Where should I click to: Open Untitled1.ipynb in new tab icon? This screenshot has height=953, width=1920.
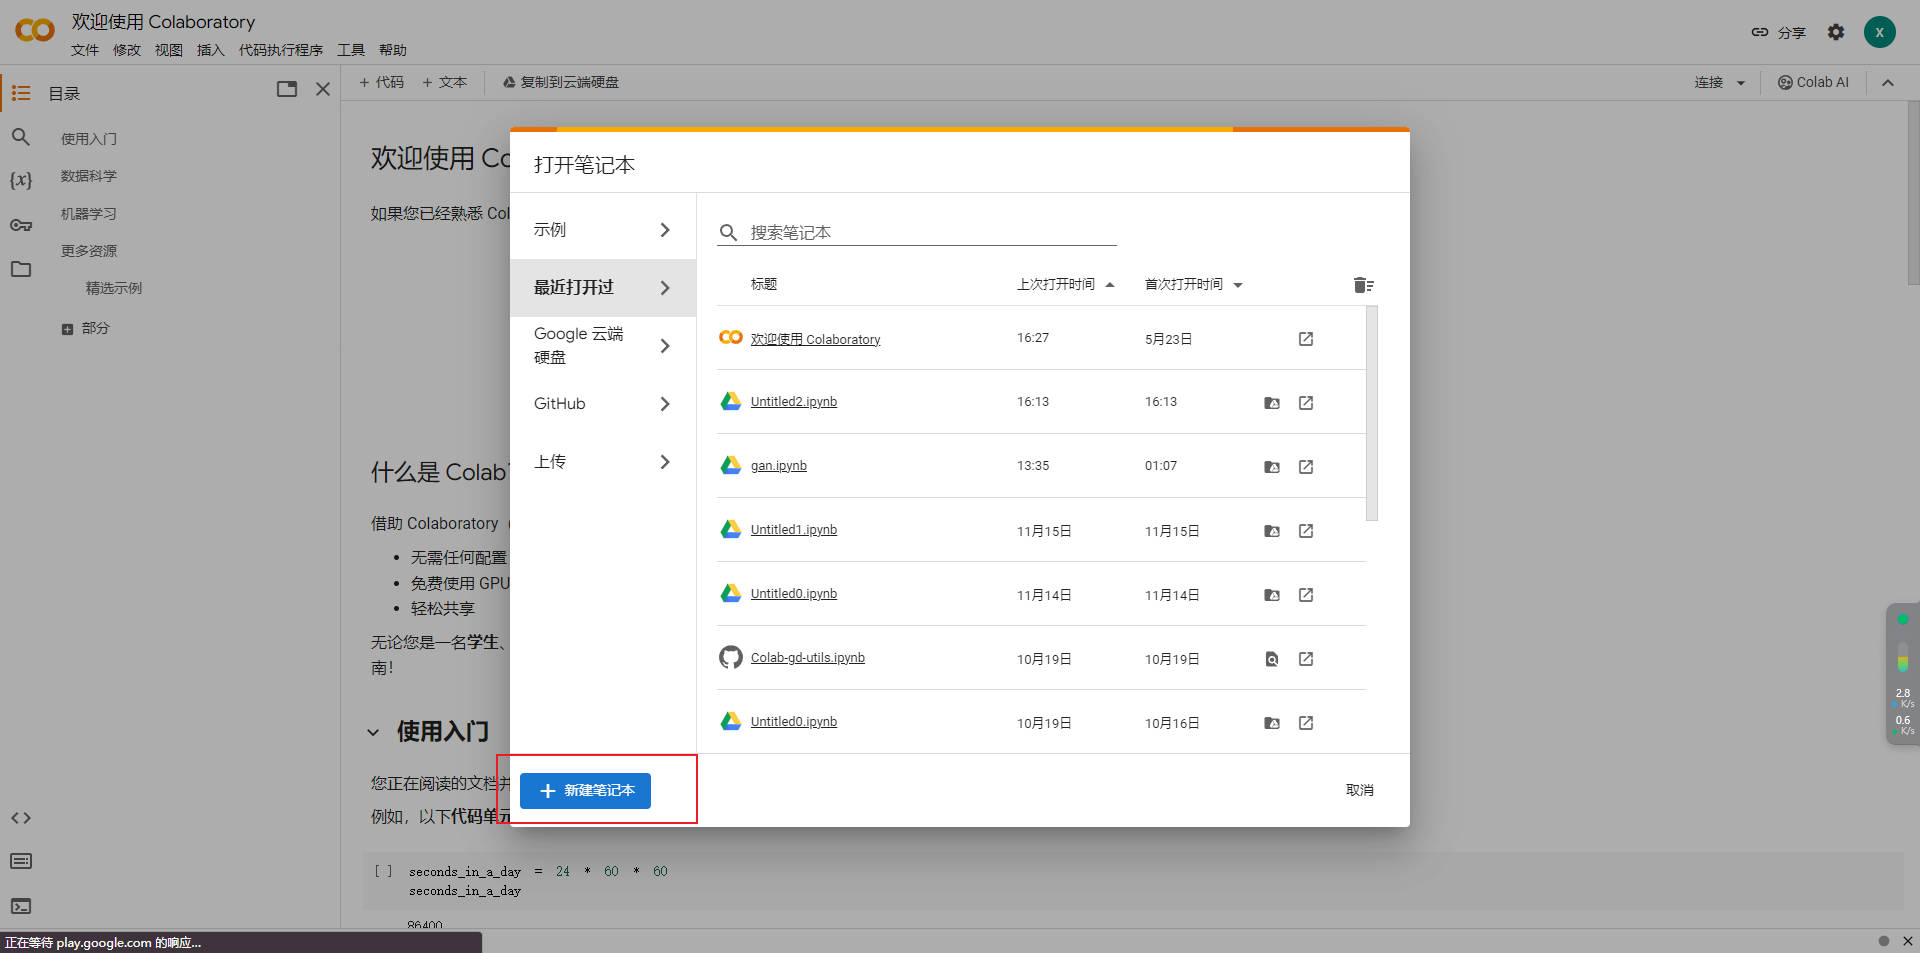pos(1306,531)
